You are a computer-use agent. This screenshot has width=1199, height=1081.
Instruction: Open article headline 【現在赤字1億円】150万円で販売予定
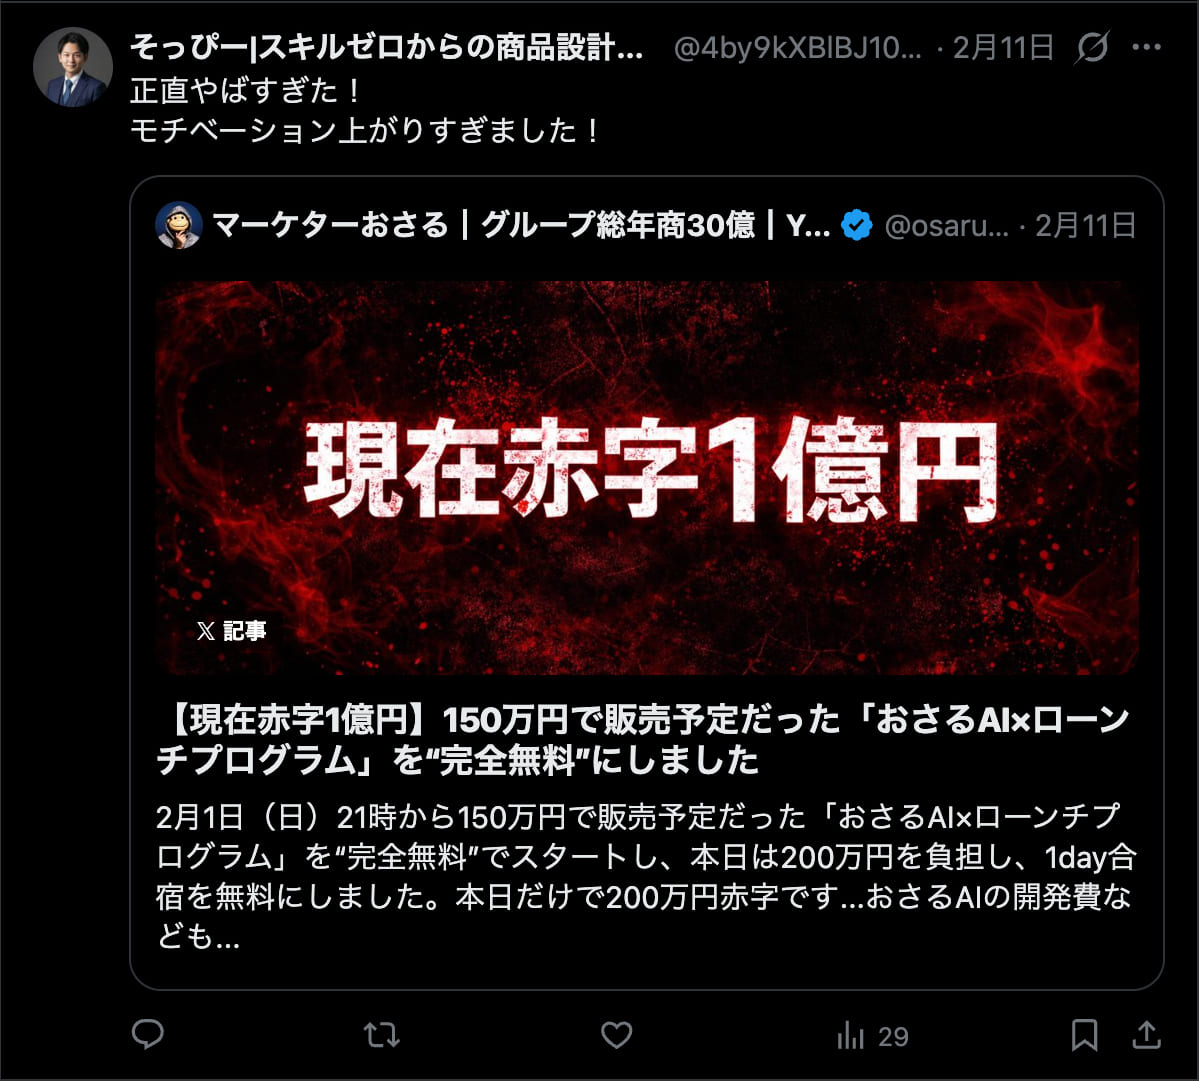[x=643, y=740]
